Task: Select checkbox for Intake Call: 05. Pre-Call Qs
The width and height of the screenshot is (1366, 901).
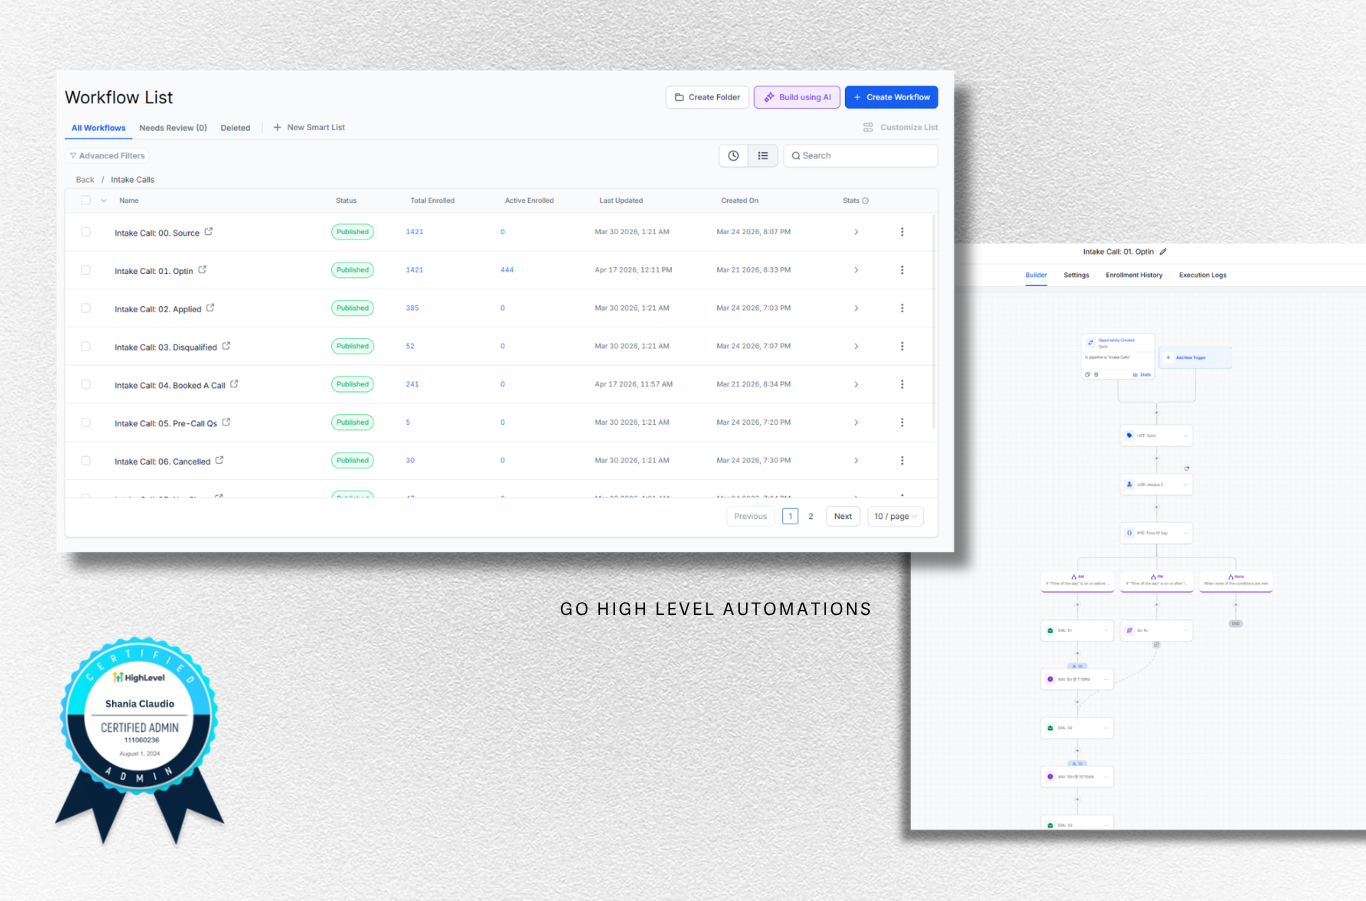Action: [x=86, y=422]
